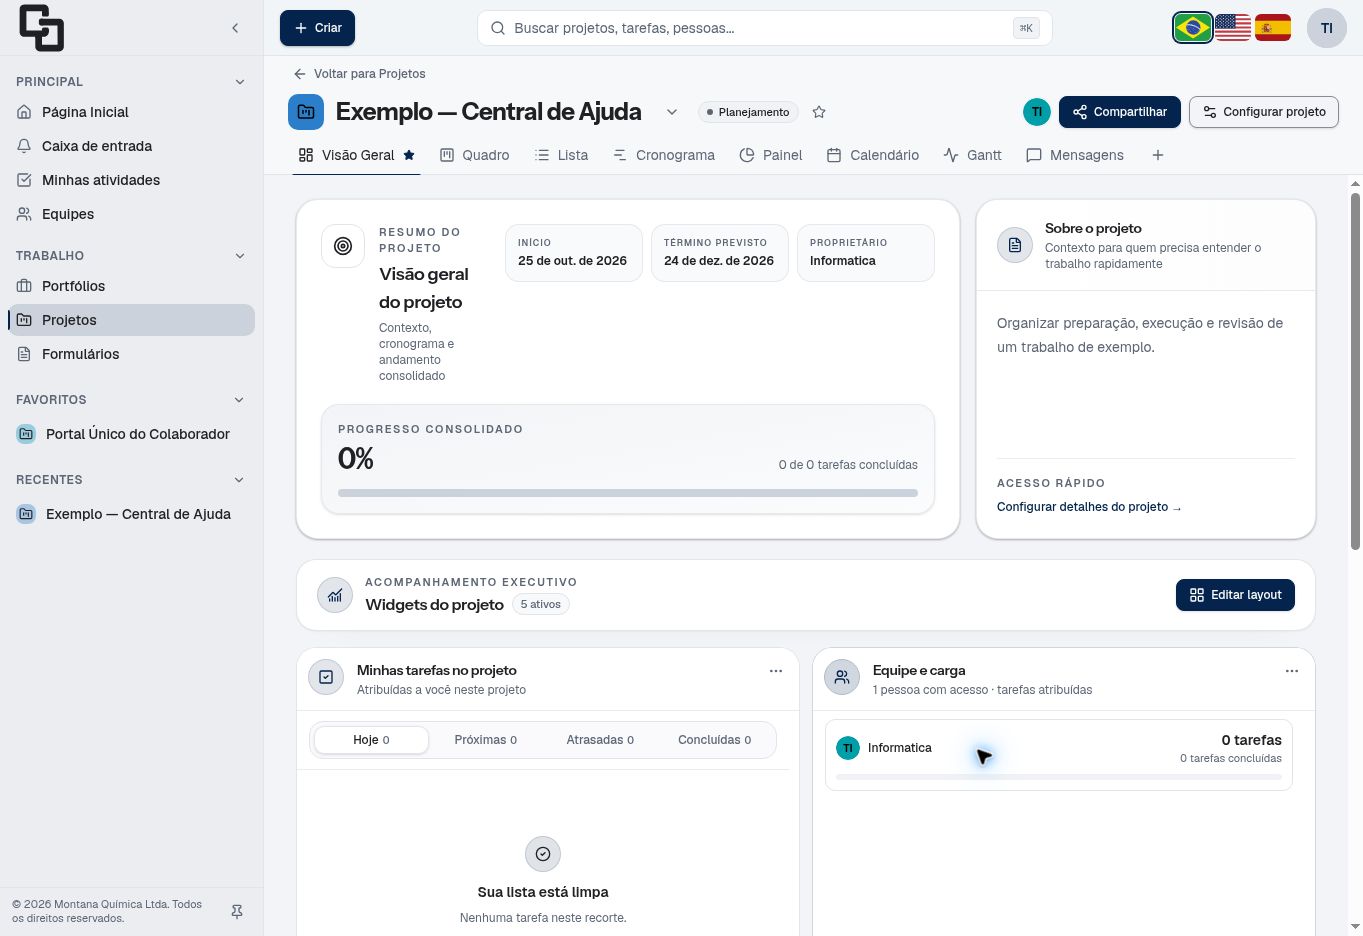Click the Compartilhar button
The width and height of the screenshot is (1363, 936).
coord(1120,112)
